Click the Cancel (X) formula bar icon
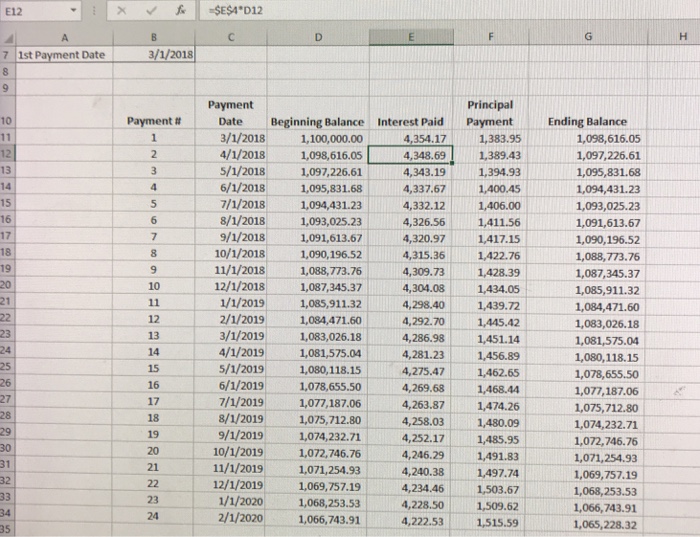 point(121,11)
